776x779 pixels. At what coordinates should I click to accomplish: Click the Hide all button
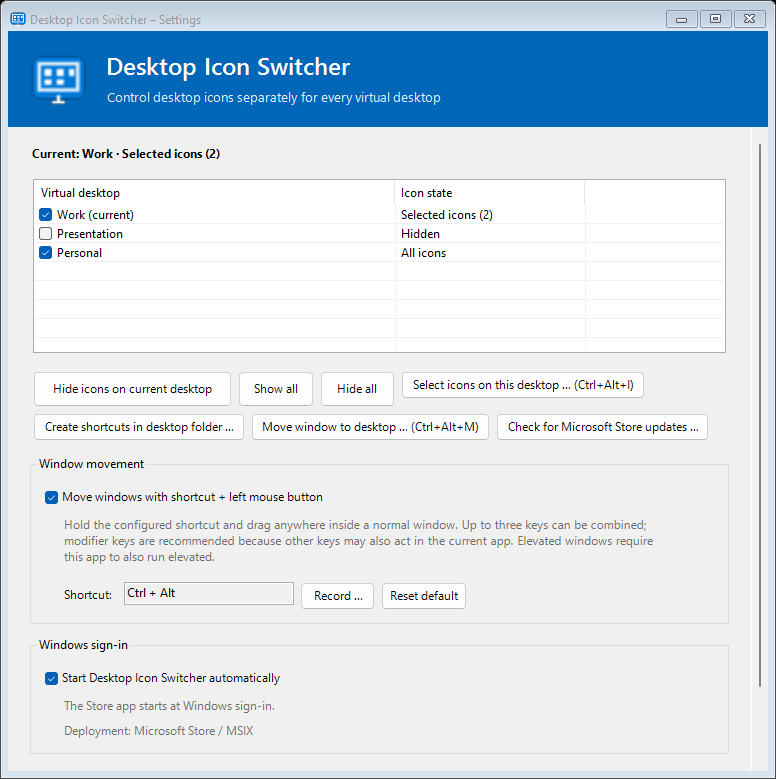(x=357, y=389)
